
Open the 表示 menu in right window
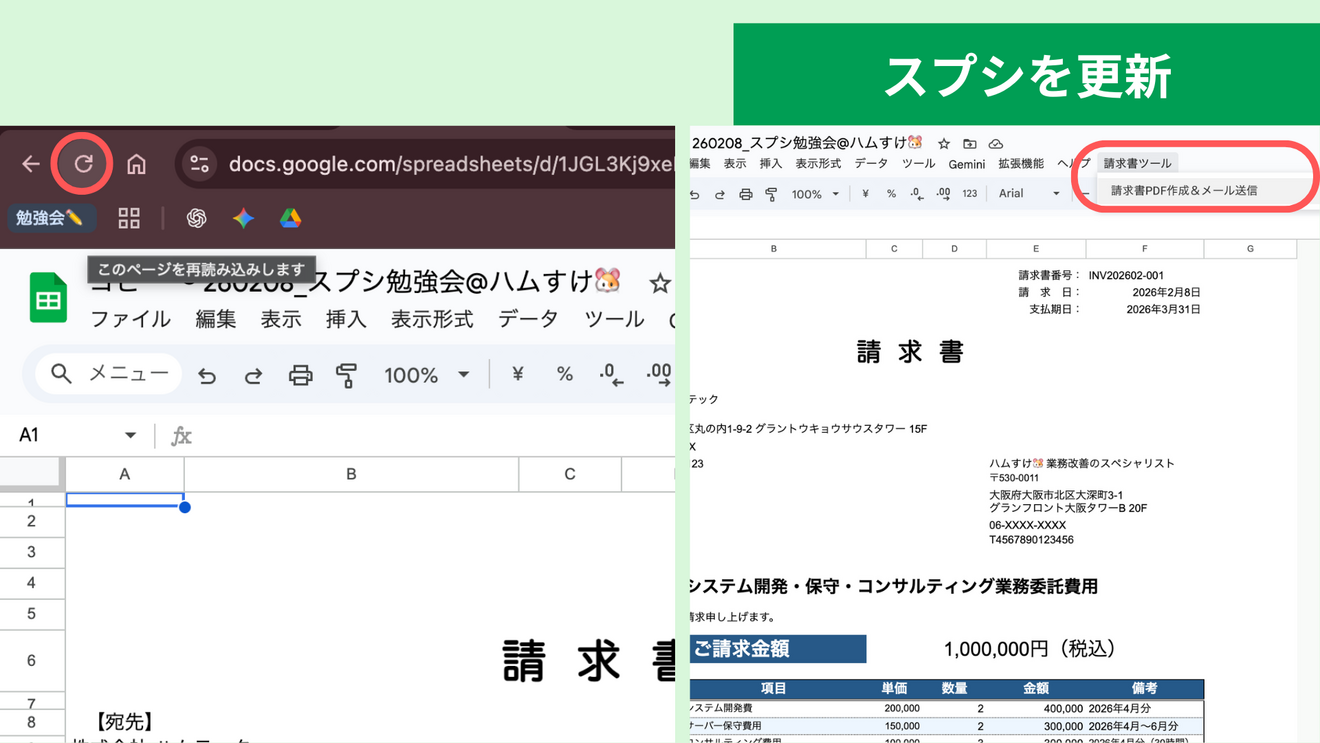(x=735, y=164)
